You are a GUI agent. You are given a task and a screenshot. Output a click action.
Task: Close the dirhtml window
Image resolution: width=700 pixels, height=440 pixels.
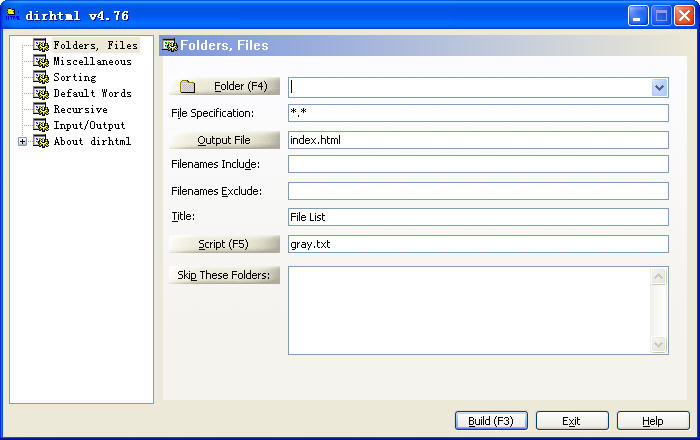[684, 16]
